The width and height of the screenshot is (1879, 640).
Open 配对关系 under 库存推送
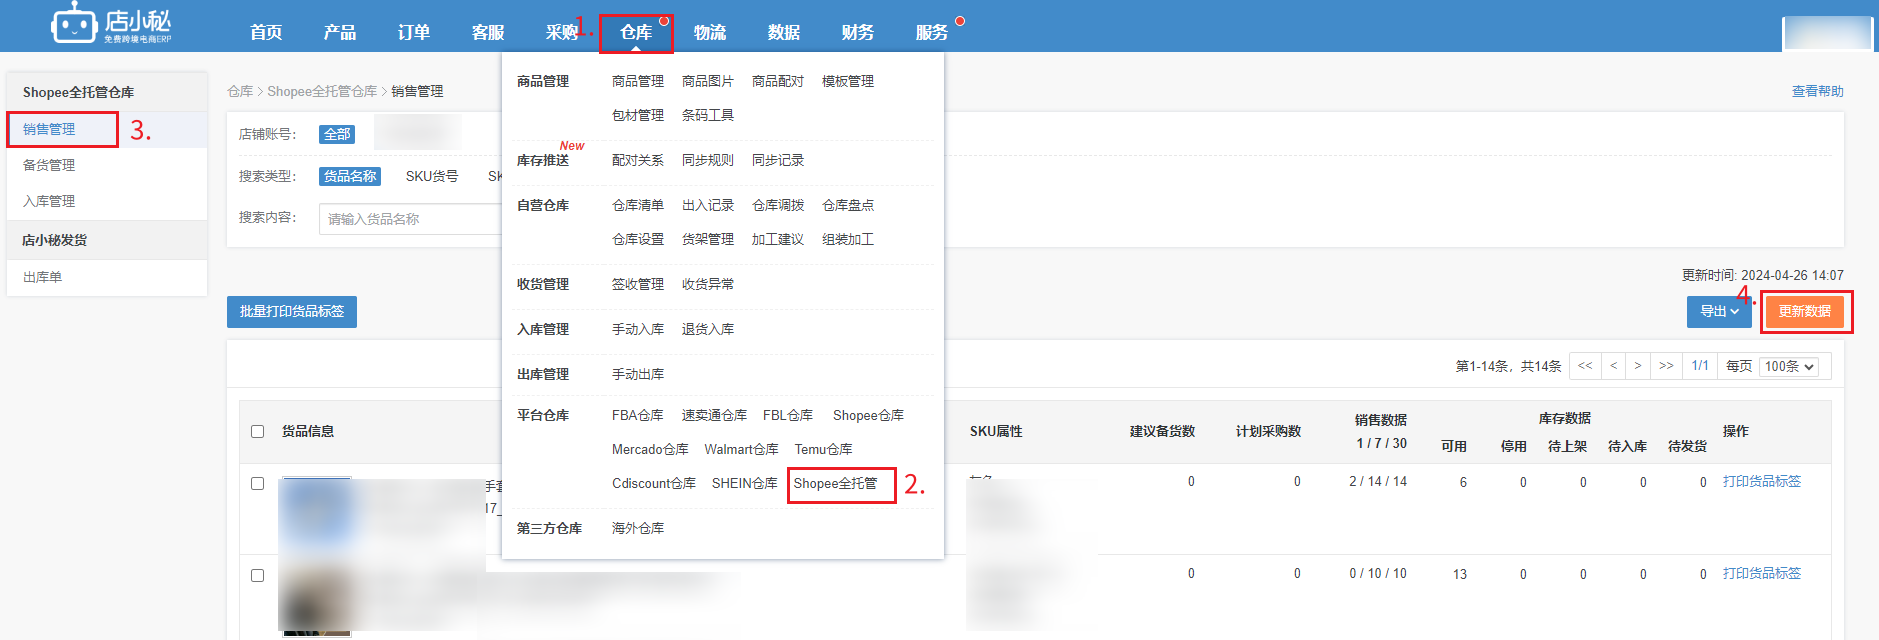tap(638, 160)
